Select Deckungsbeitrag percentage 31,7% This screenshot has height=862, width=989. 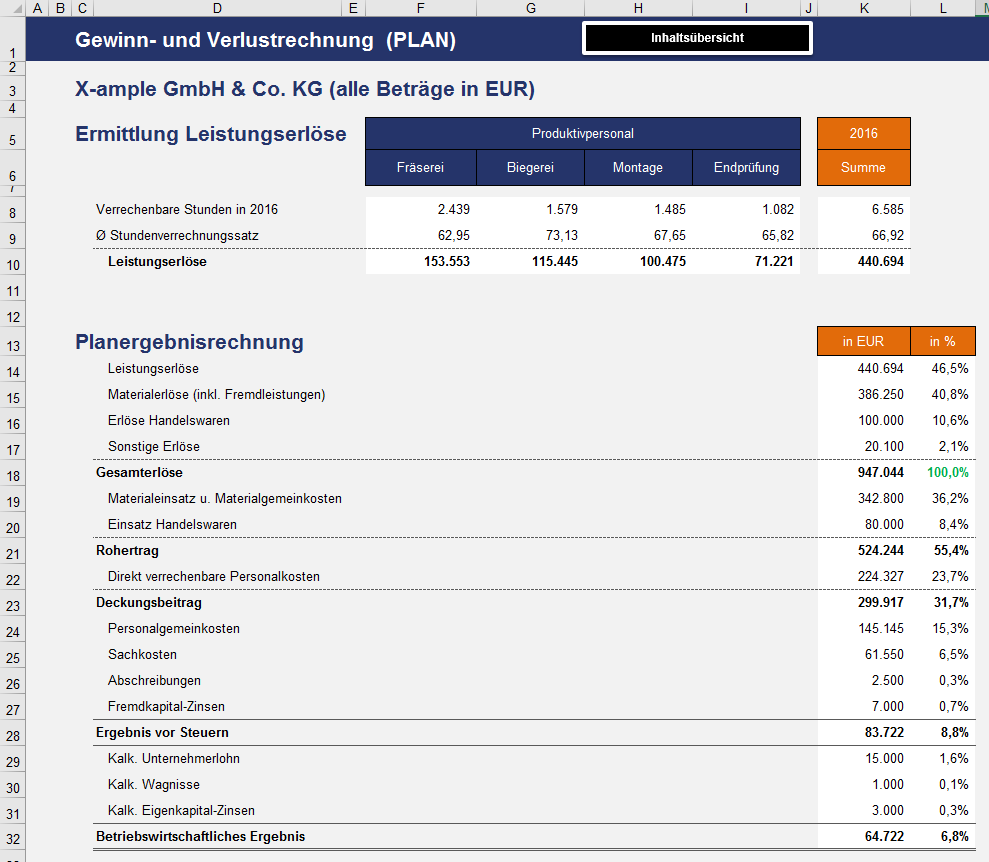(x=943, y=602)
